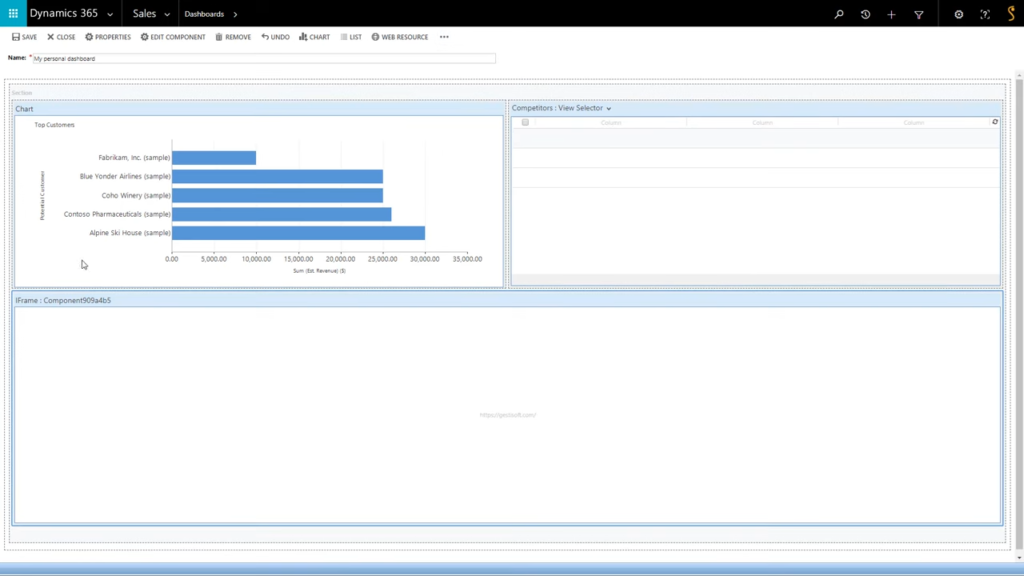
Task: Open the settings gear in the top bar
Action: click(957, 14)
